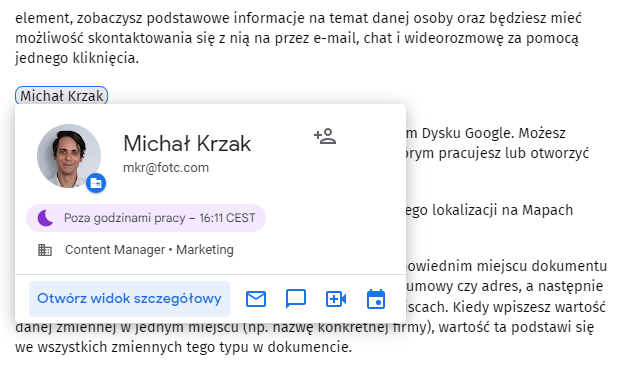Click the 'lokalizacji na Mapach' text
The image size is (624, 369).
(x=503, y=210)
